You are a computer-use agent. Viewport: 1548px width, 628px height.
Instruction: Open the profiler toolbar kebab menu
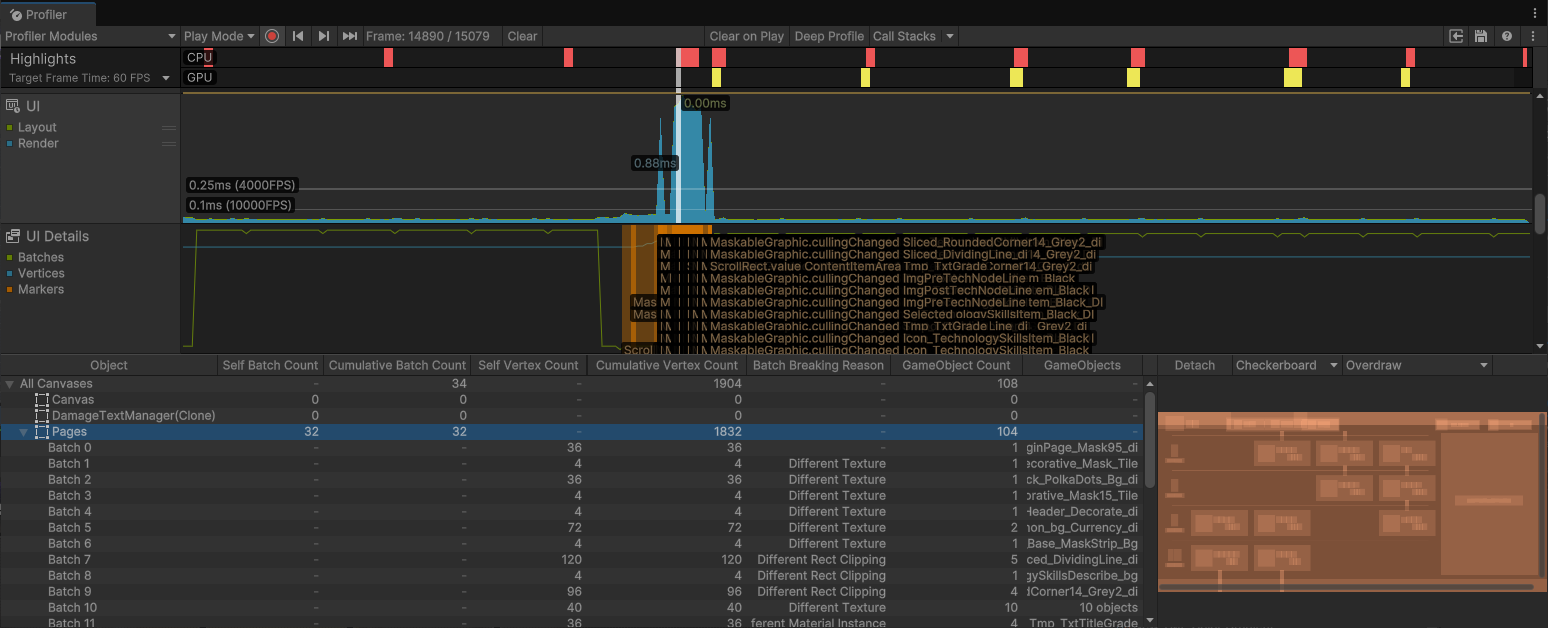1534,36
